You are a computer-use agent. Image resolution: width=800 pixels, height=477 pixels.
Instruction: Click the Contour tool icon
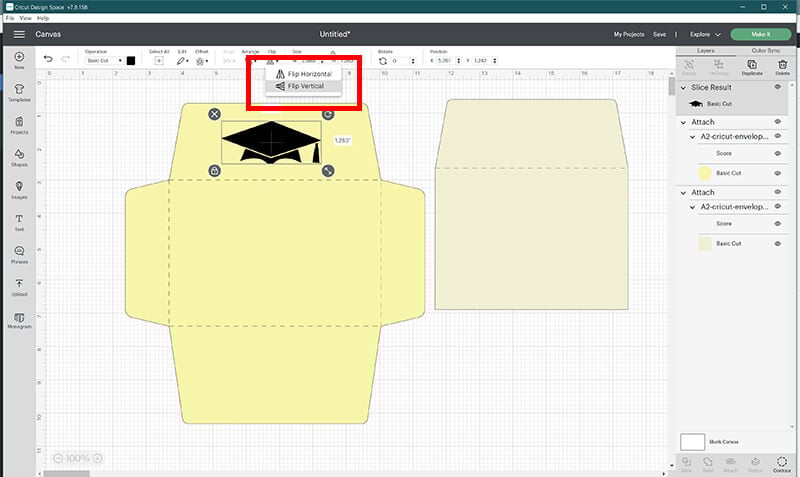[x=782, y=462]
